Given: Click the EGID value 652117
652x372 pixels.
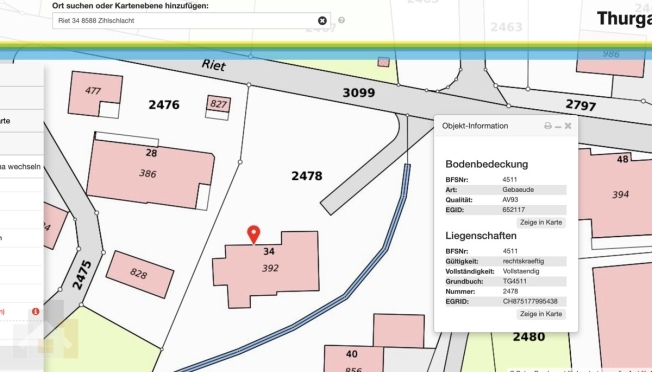Looking at the screenshot, I should pos(514,210).
